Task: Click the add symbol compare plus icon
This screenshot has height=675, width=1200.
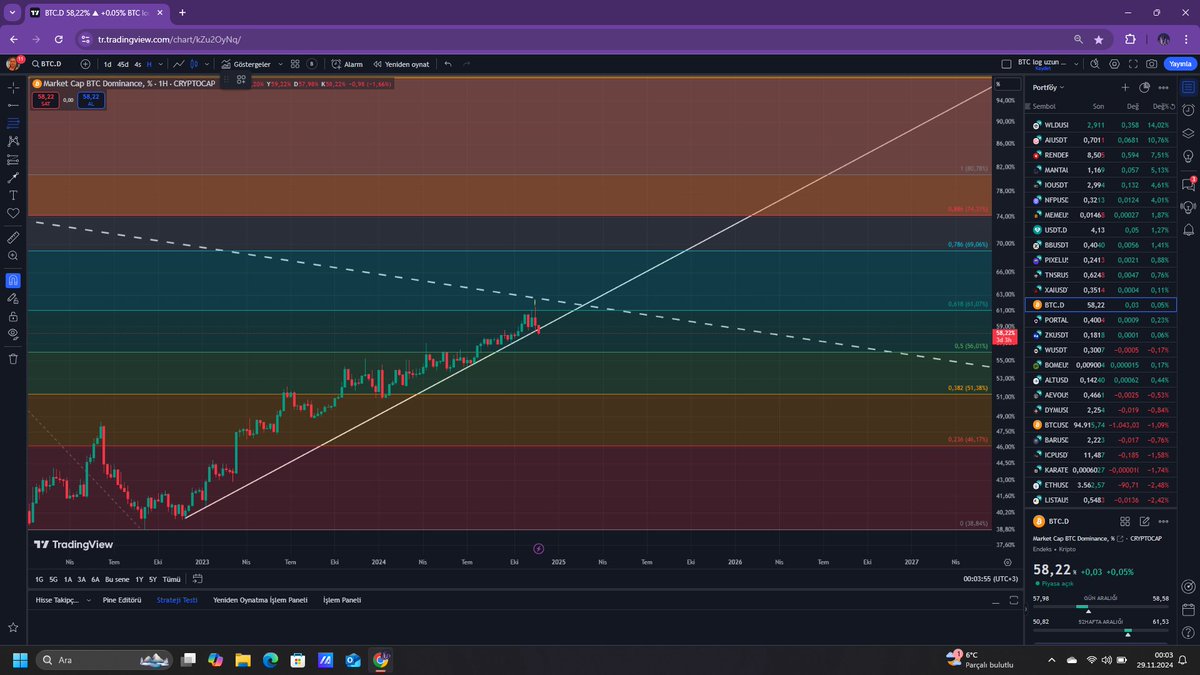Action: [85, 64]
